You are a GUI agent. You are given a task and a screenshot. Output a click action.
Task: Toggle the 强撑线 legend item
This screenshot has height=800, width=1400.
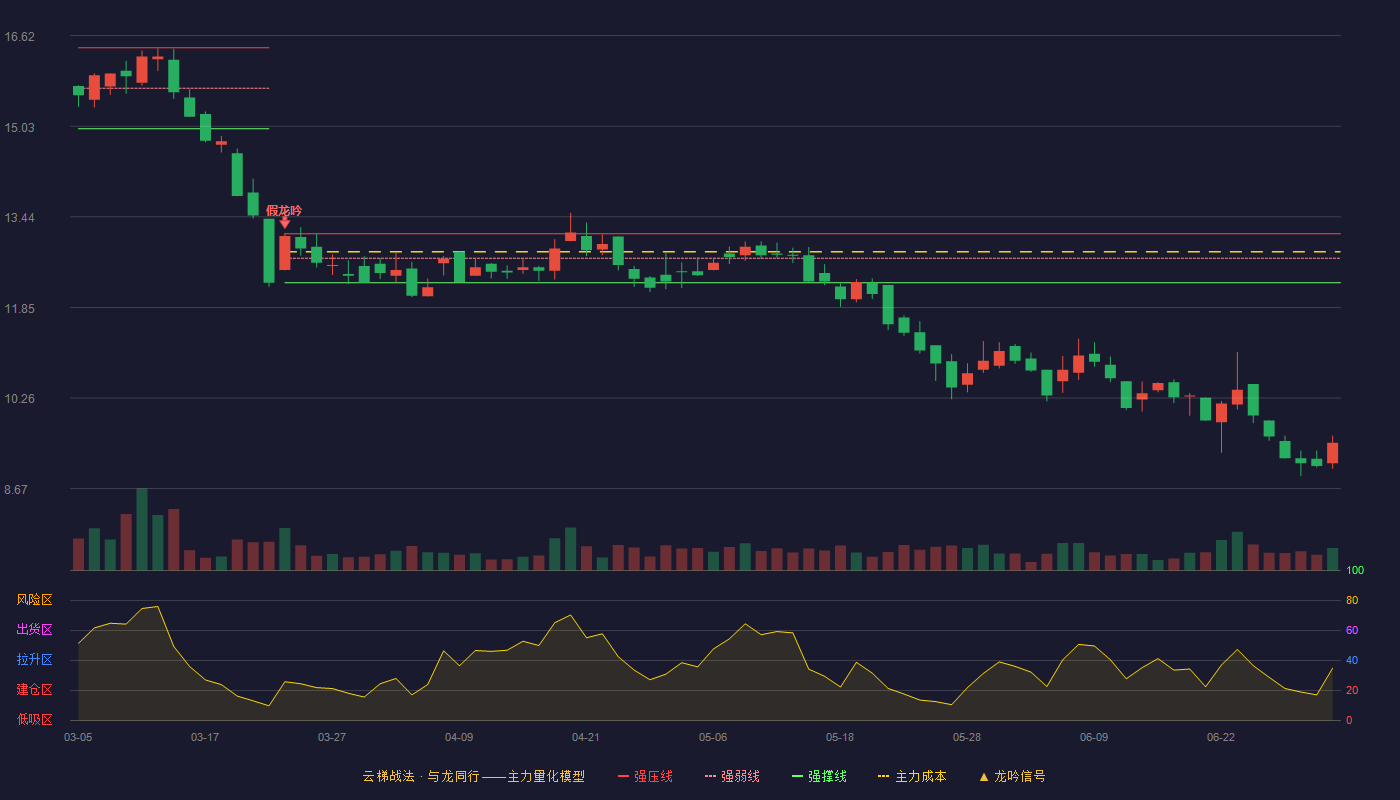tap(819, 776)
